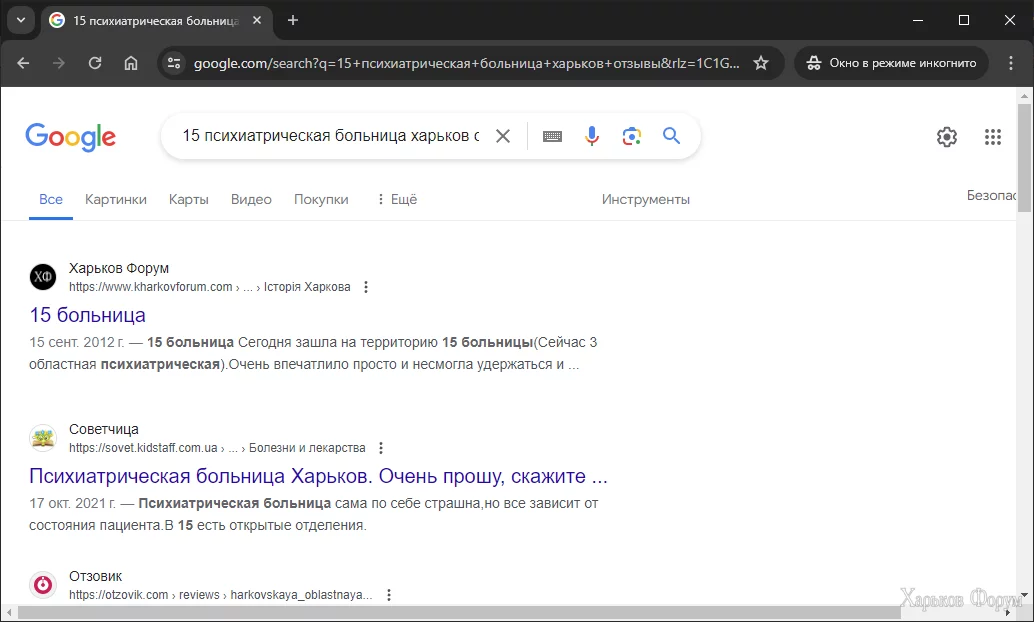Go forward to next page
The image size is (1034, 622).
click(x=59, y=63)
